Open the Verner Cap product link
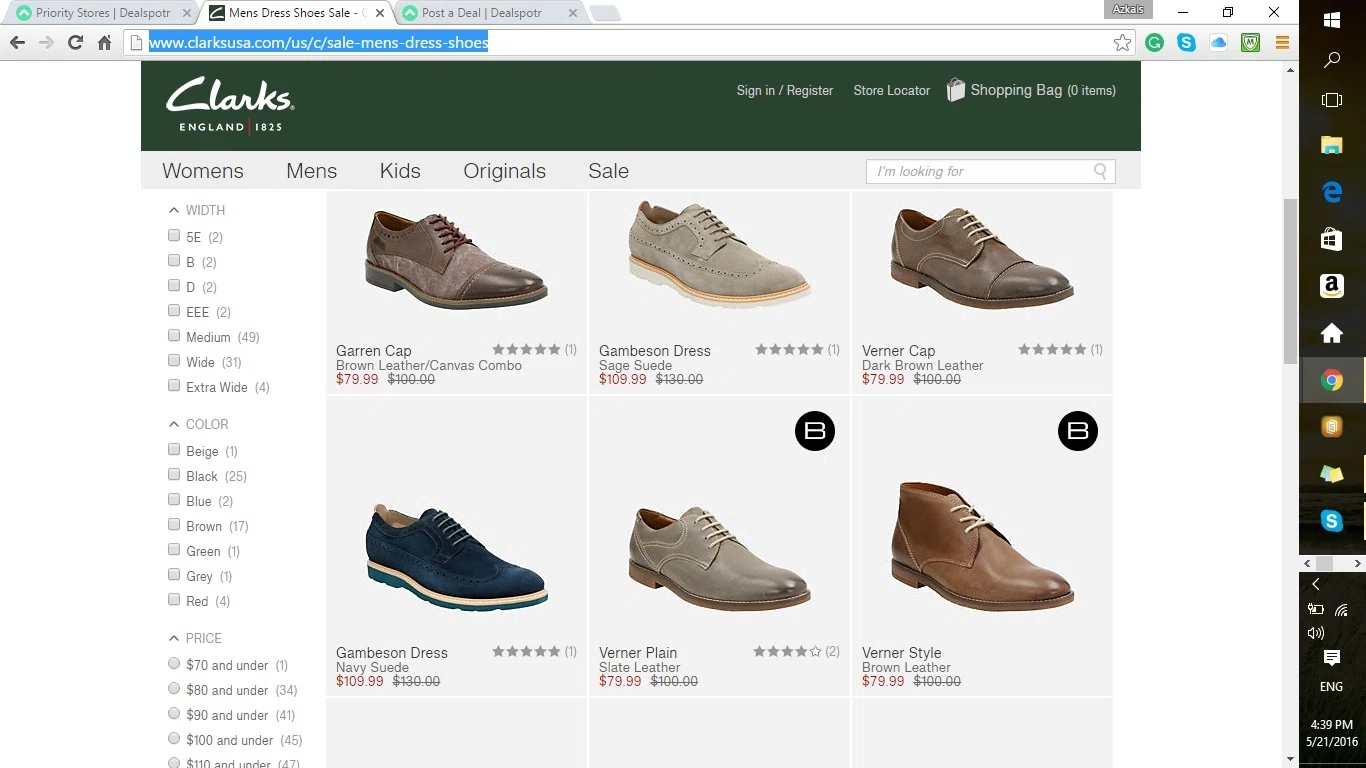Viewport: 1366px width, 768px height. 899,351
